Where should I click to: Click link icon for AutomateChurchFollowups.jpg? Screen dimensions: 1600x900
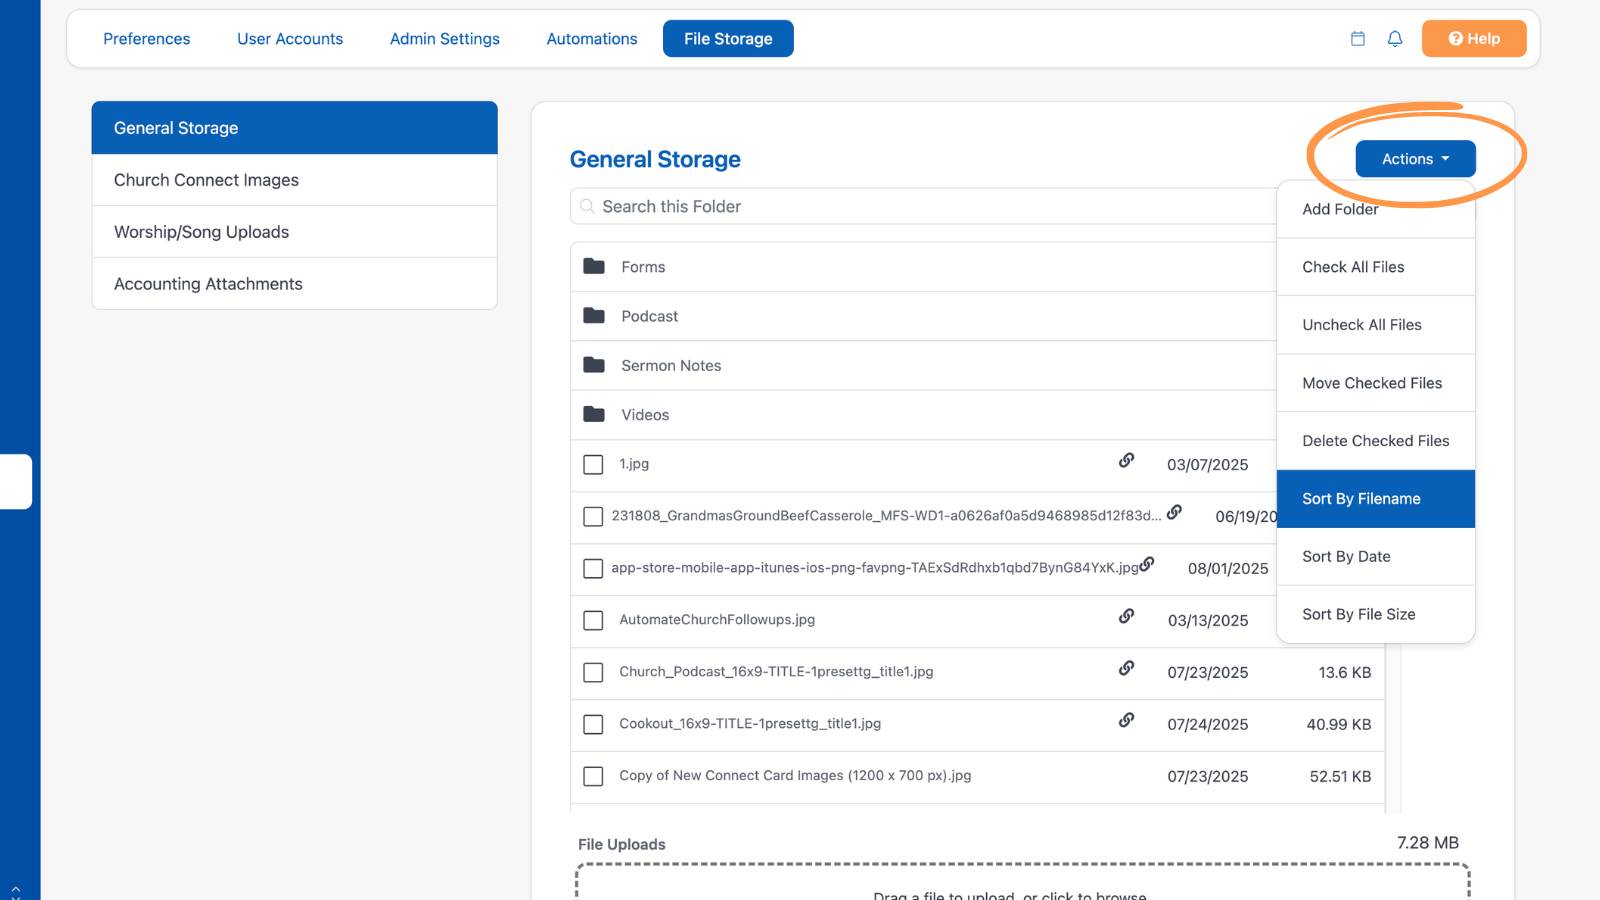[1126, 616]
